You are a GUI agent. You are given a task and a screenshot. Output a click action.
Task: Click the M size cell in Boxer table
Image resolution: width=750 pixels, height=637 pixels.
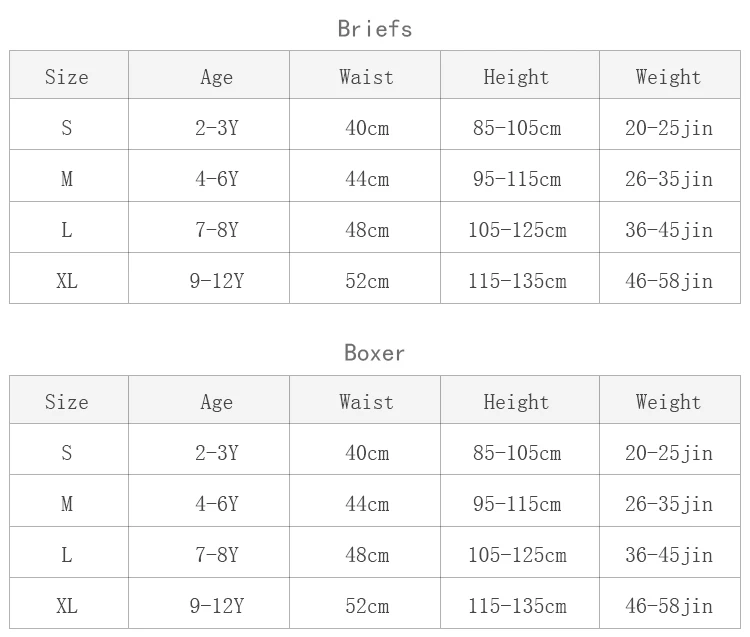[x=69, y=501]
